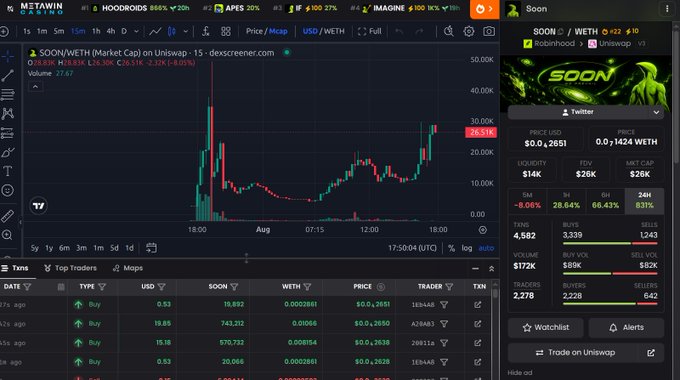Image resolution: width=680 pixels, height=380 pixels.
Task: Switch to the Maps tab
Action: click(128, 268)
